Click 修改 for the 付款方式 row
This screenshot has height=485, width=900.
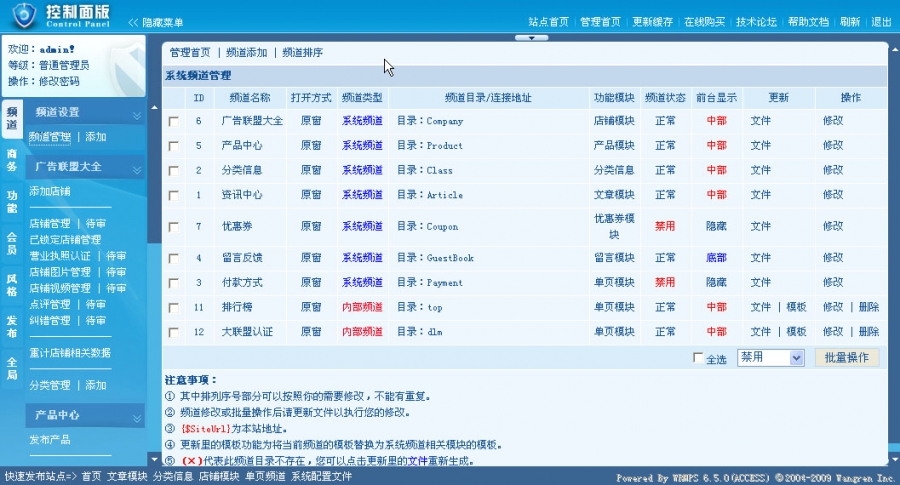[x=833, y=282]
